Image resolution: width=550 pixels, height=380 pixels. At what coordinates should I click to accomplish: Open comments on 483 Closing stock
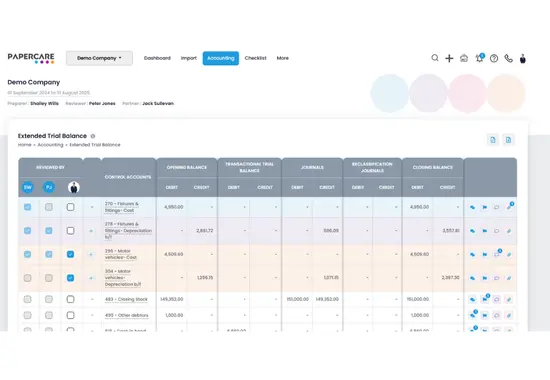coord(496,299)
